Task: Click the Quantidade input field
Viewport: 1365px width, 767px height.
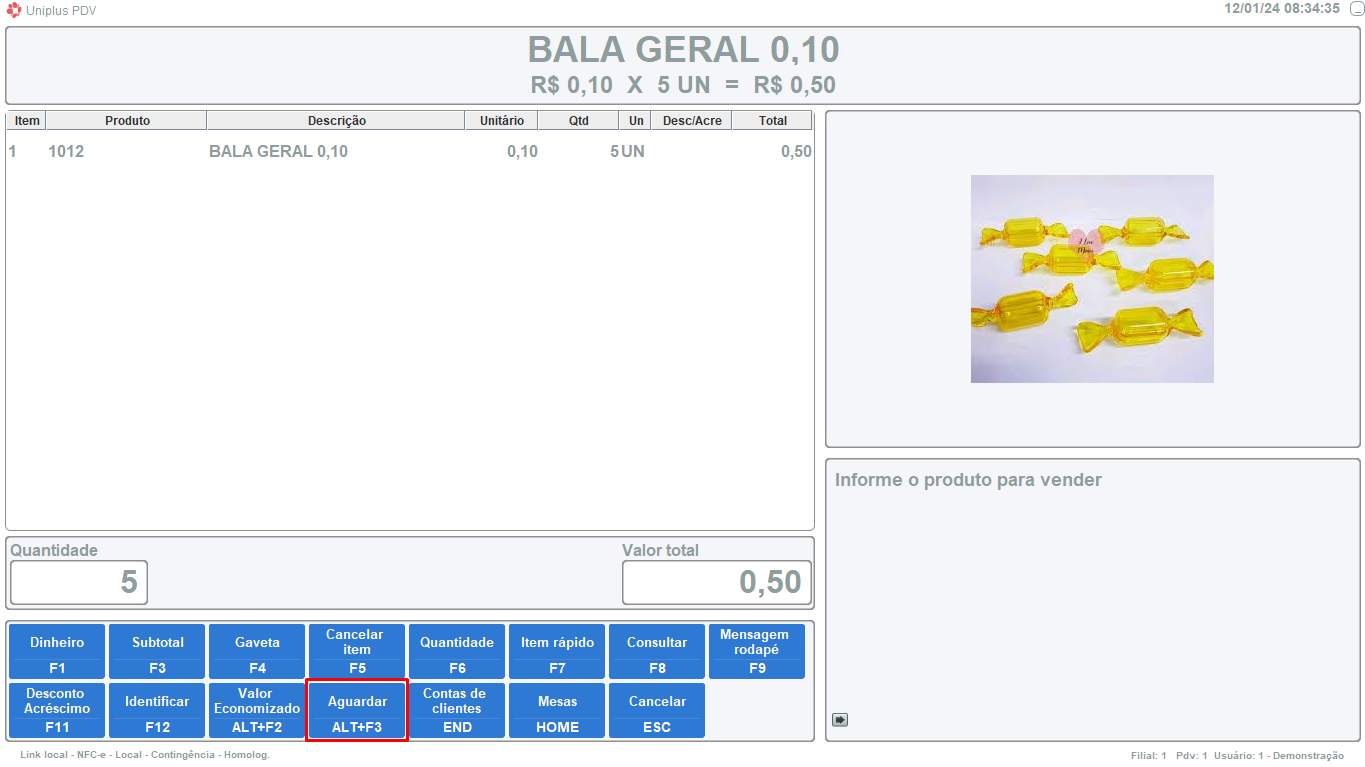Action: click(x=79, y=582)
